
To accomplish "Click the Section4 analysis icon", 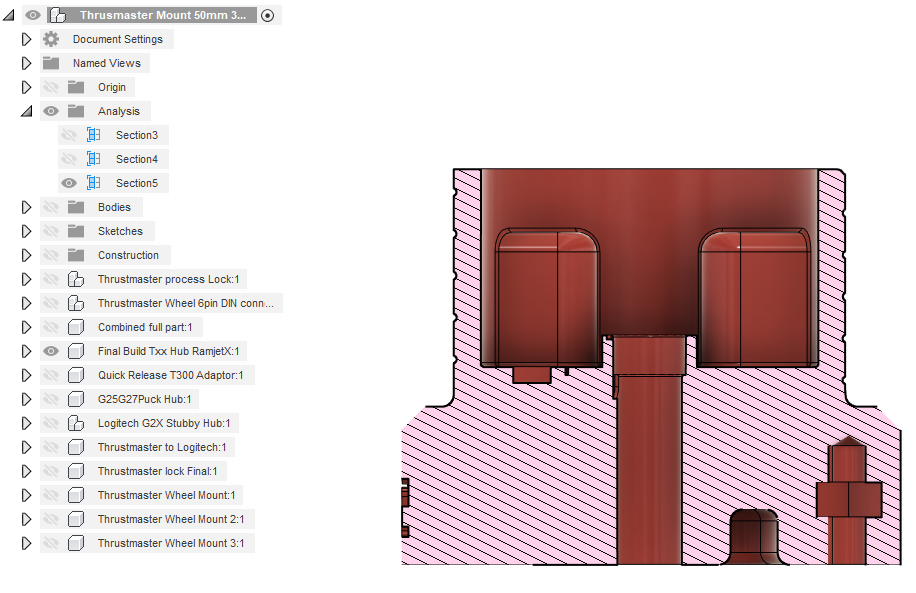I will pos(93,159).
